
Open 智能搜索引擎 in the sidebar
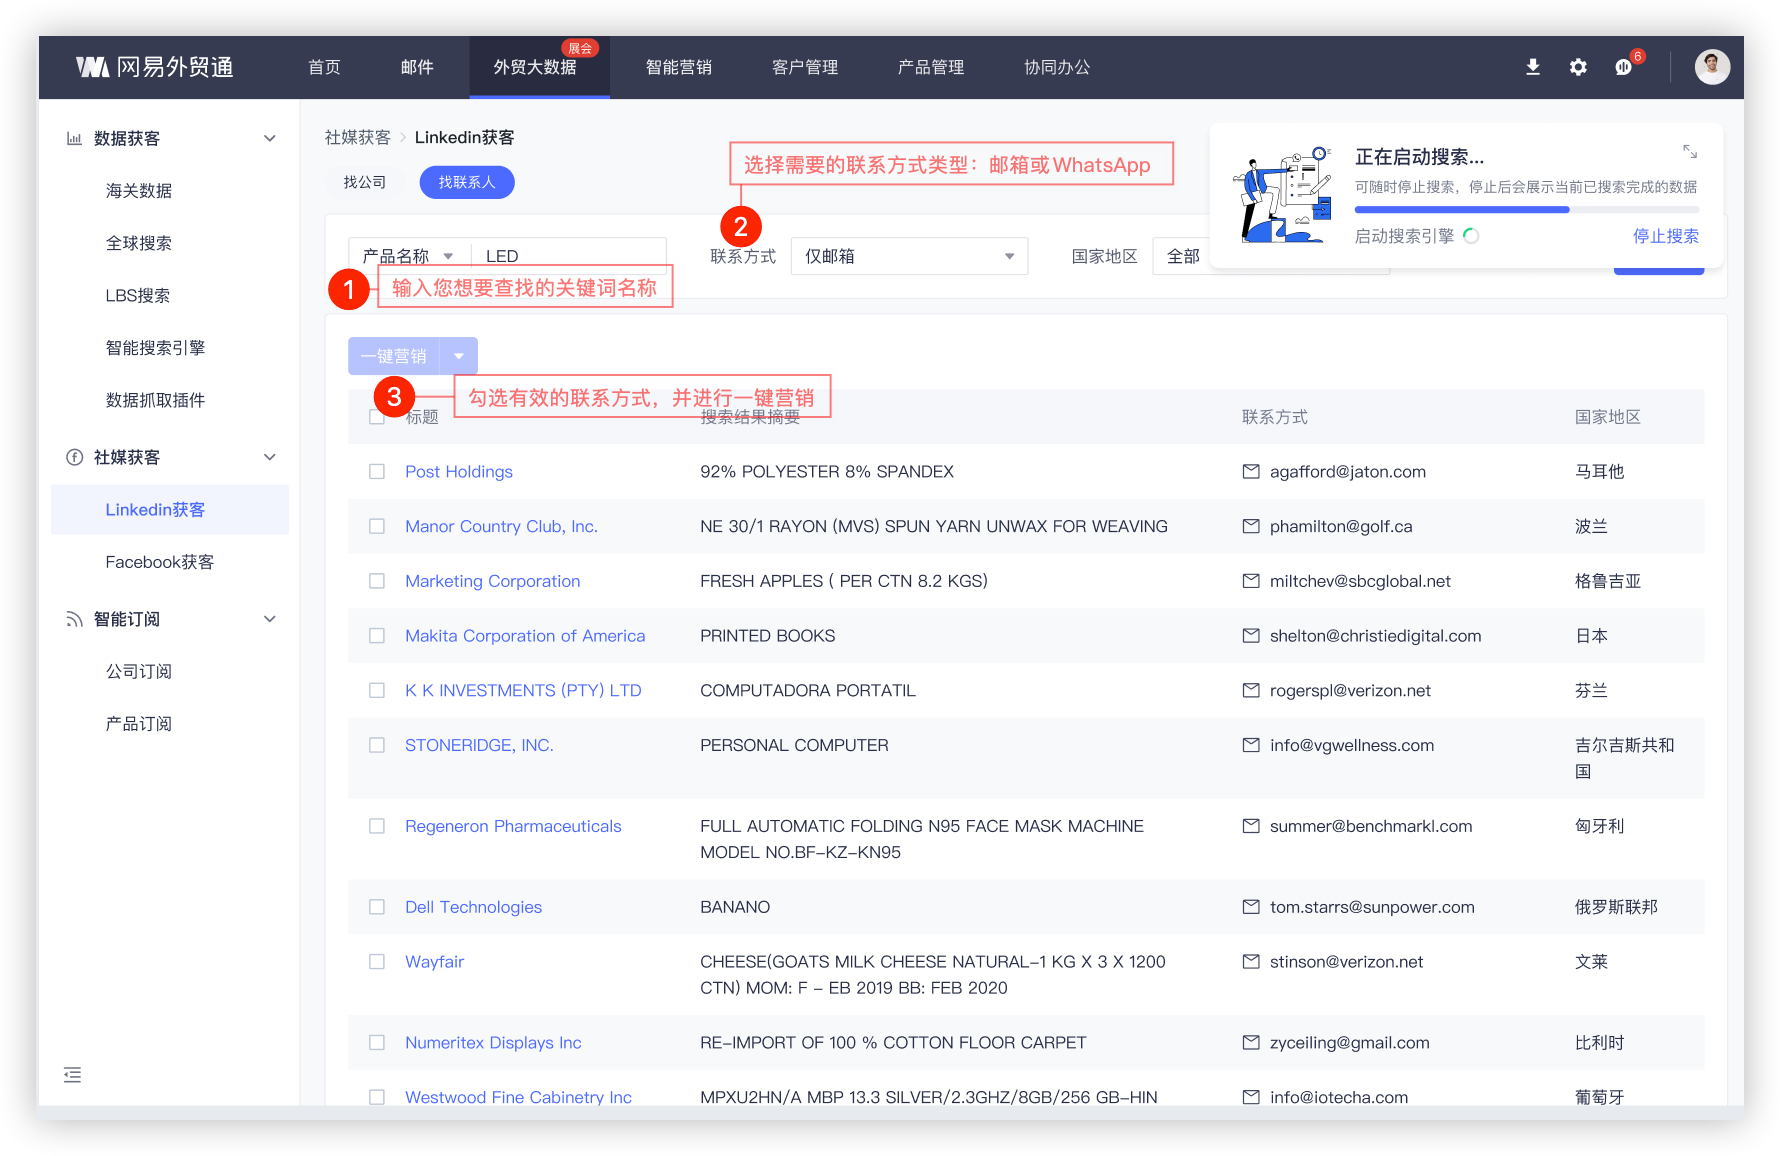pos(155,347)
